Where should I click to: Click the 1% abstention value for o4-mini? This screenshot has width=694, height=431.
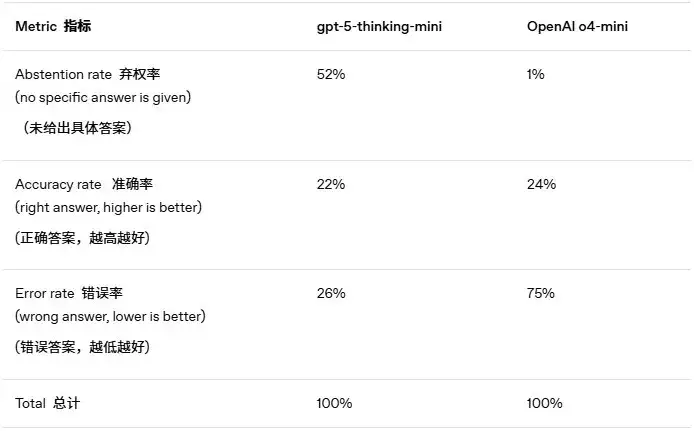click(535, 74)
